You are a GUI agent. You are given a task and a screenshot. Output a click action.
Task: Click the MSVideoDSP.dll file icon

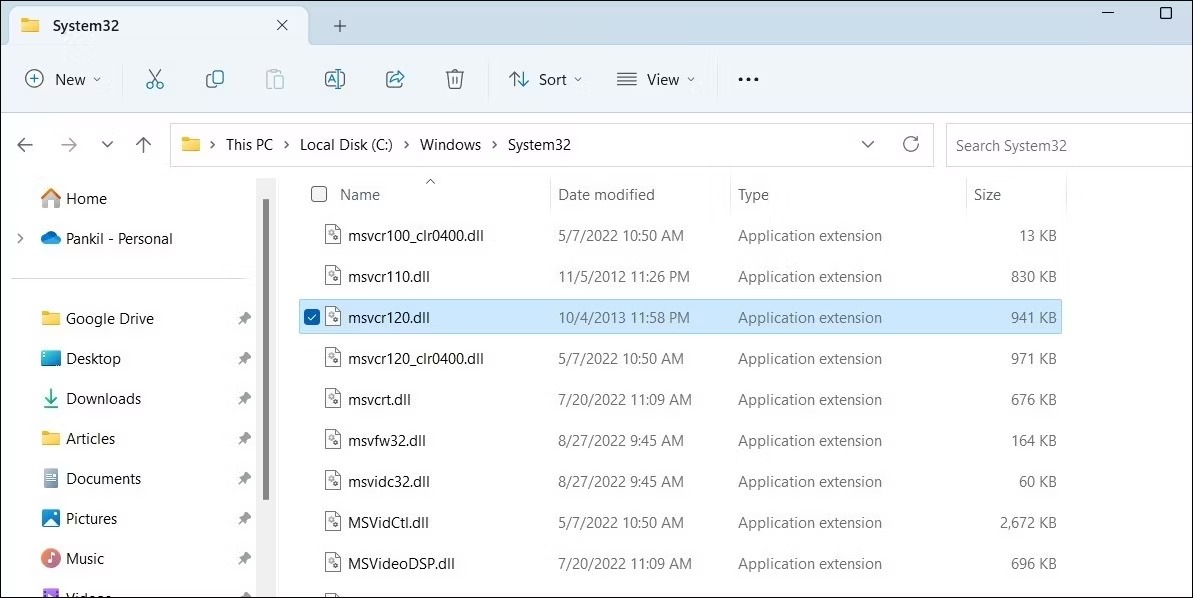(x=333, y=563)
